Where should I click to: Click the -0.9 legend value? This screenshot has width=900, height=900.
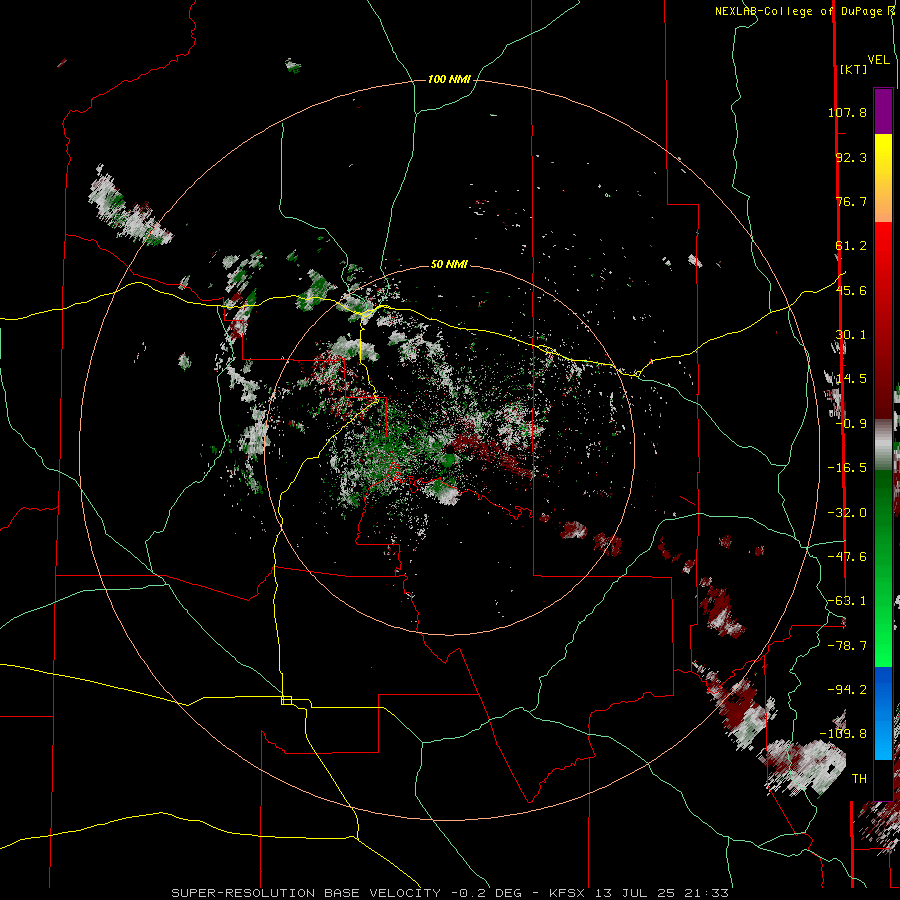851,424
